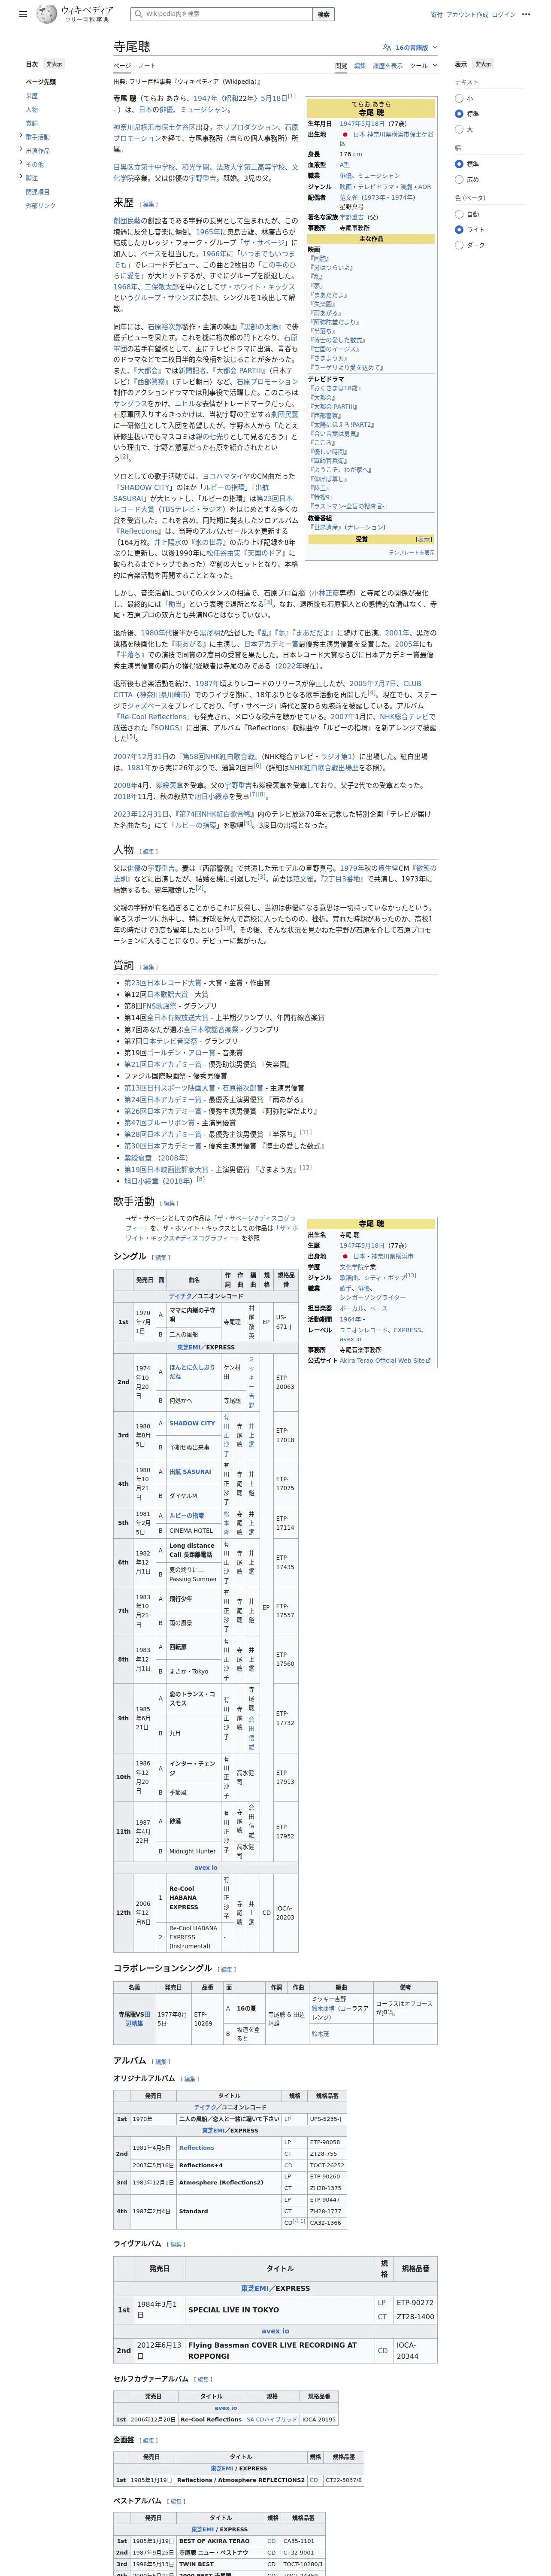This screenshot has height=2576, width=551.
Task: Switch to the ノート tab
Action: click(x=147, y=66)
